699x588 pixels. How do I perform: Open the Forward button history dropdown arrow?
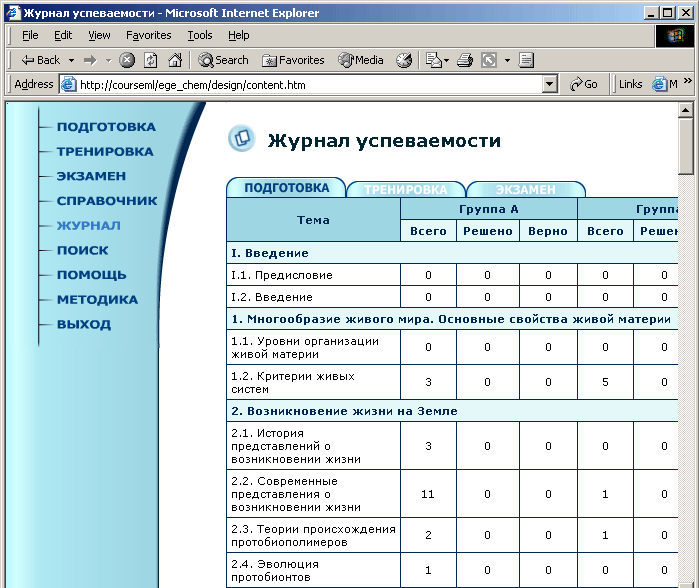point(108,60)
